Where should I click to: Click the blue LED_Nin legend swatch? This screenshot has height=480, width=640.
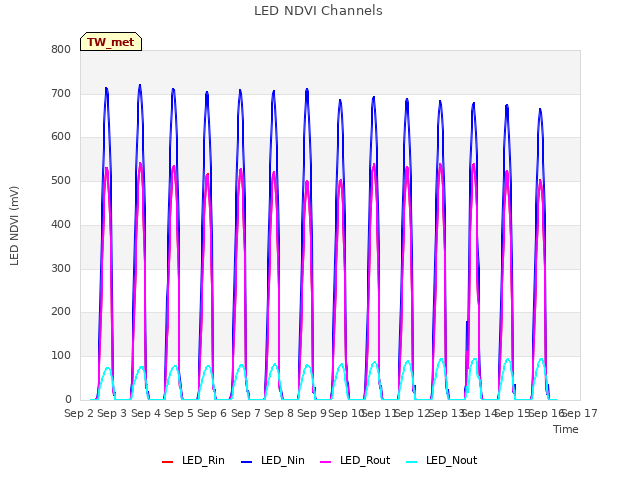pyautogui.click(x=247, y=462)
